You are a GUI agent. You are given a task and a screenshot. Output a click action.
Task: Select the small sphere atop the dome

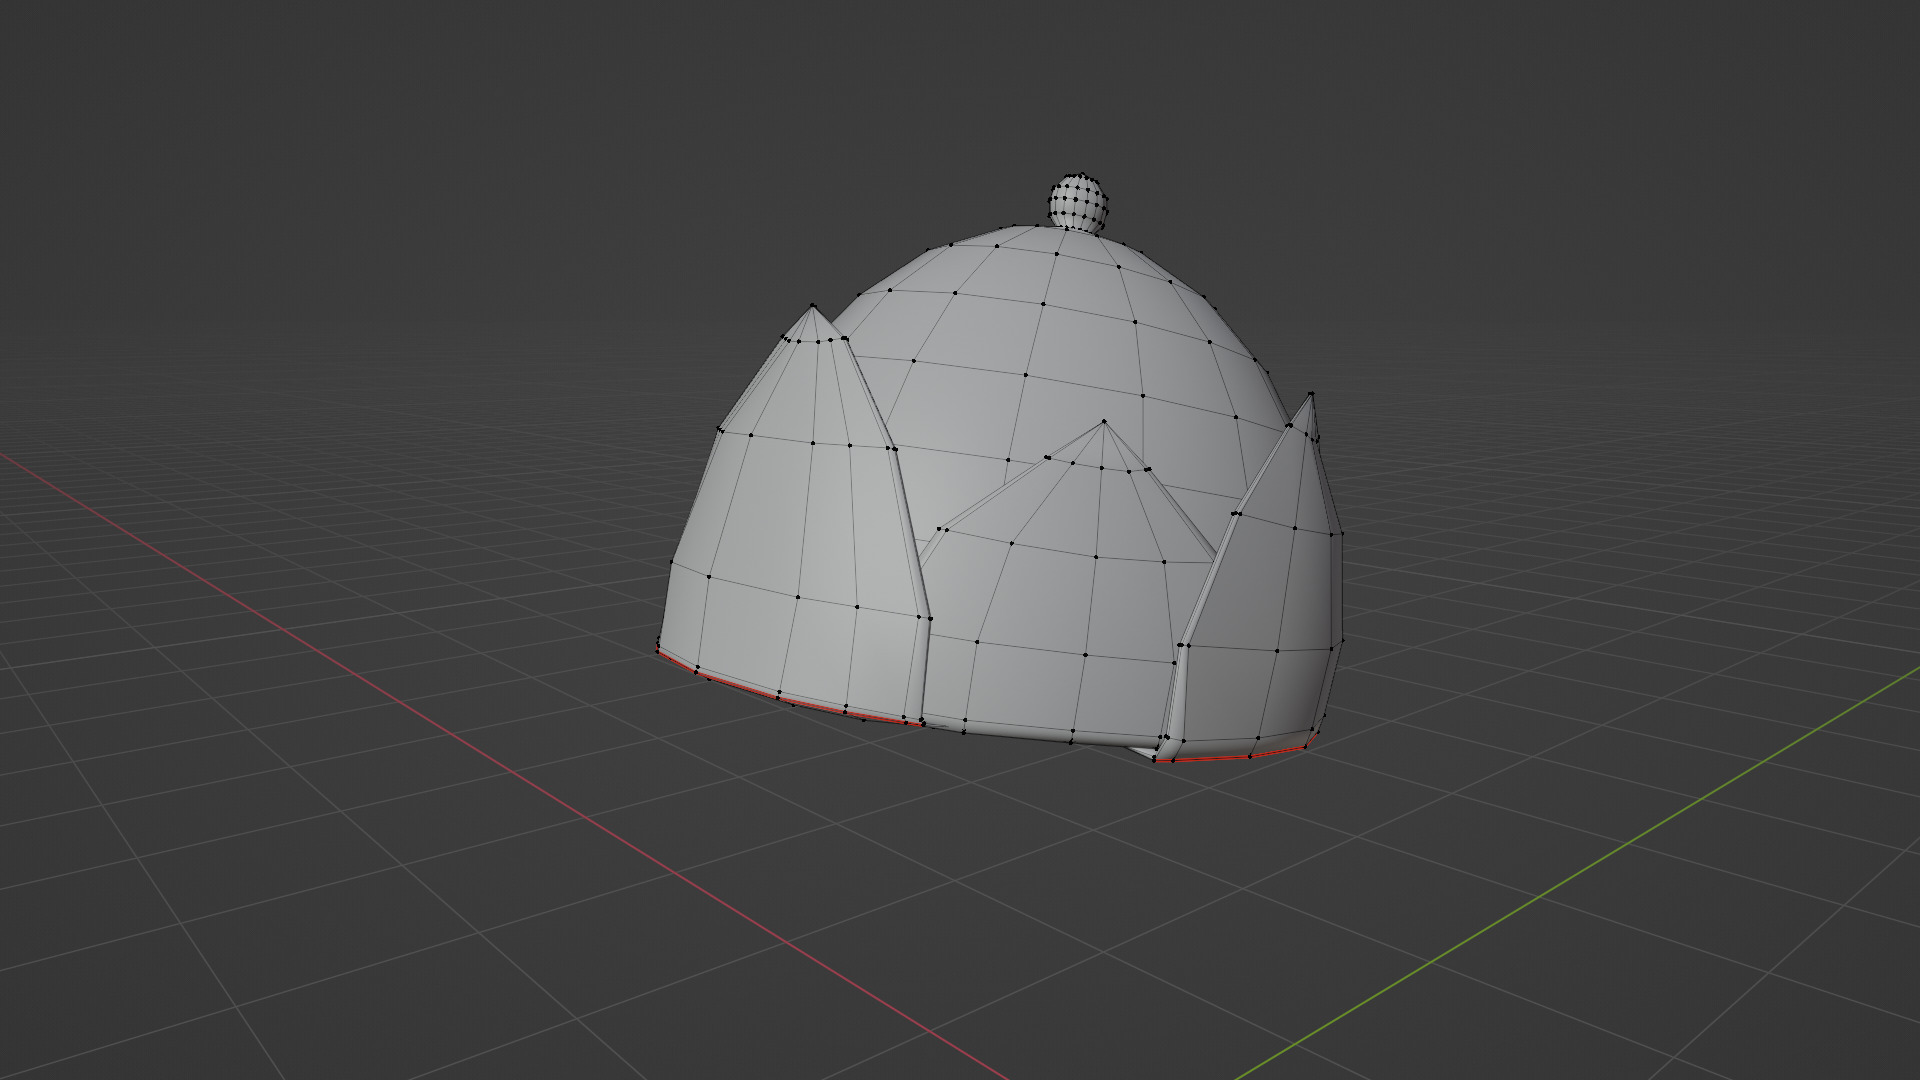(1080, 203)
